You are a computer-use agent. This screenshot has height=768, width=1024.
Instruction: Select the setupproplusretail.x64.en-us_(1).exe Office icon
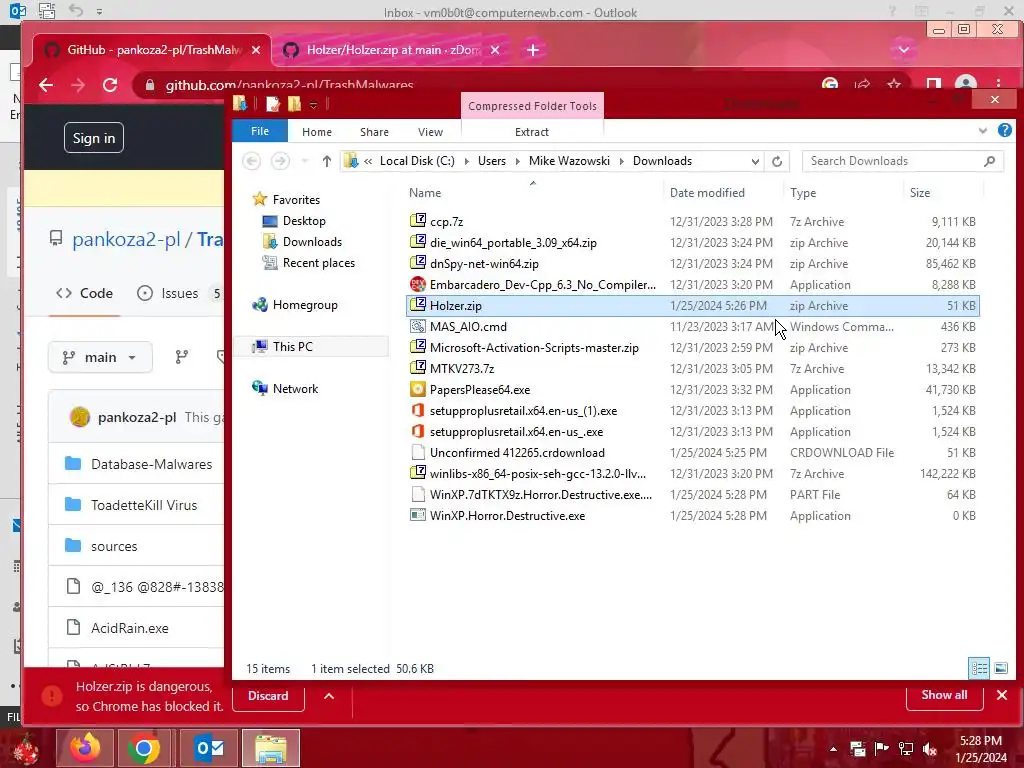coord(418,410)
